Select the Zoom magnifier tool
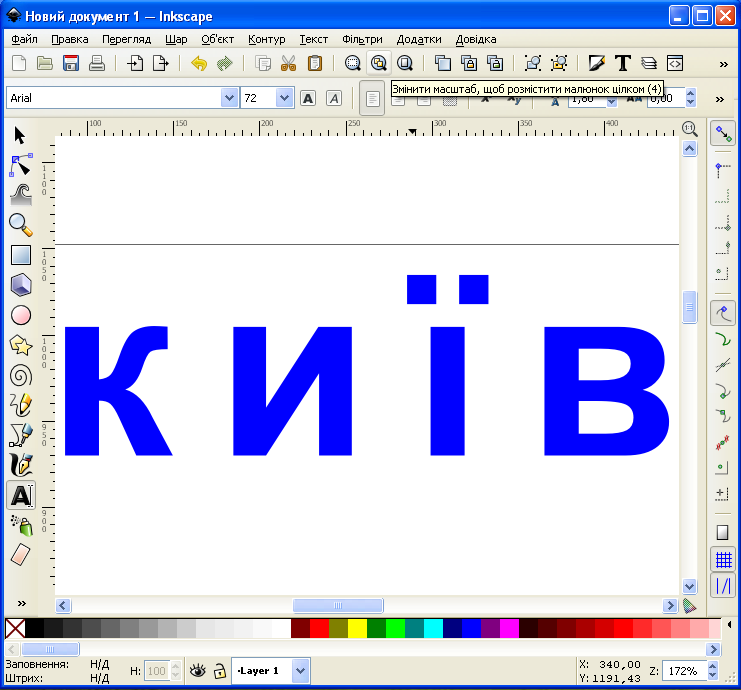 21,225
